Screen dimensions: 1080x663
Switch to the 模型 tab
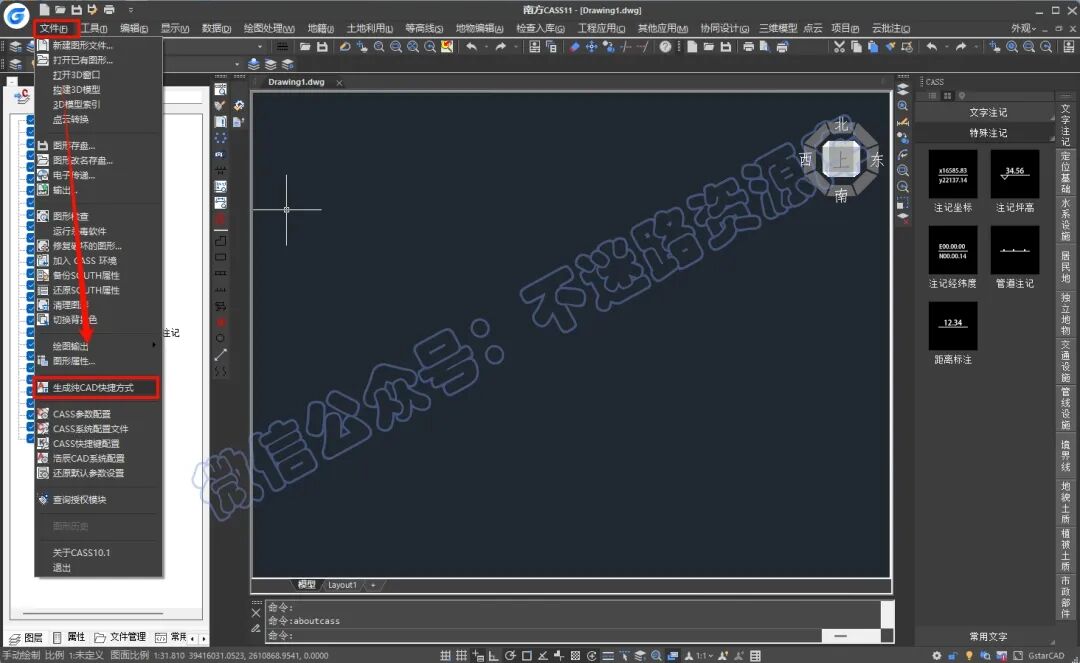coord(307,585)
